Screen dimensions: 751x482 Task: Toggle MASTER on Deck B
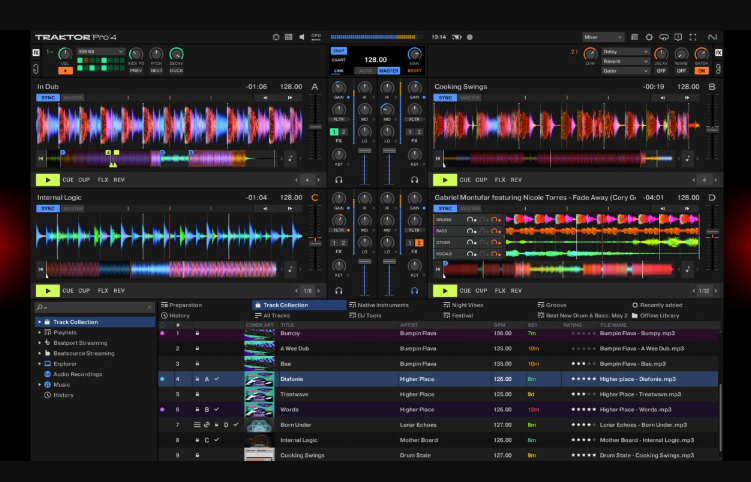(470, 98)
